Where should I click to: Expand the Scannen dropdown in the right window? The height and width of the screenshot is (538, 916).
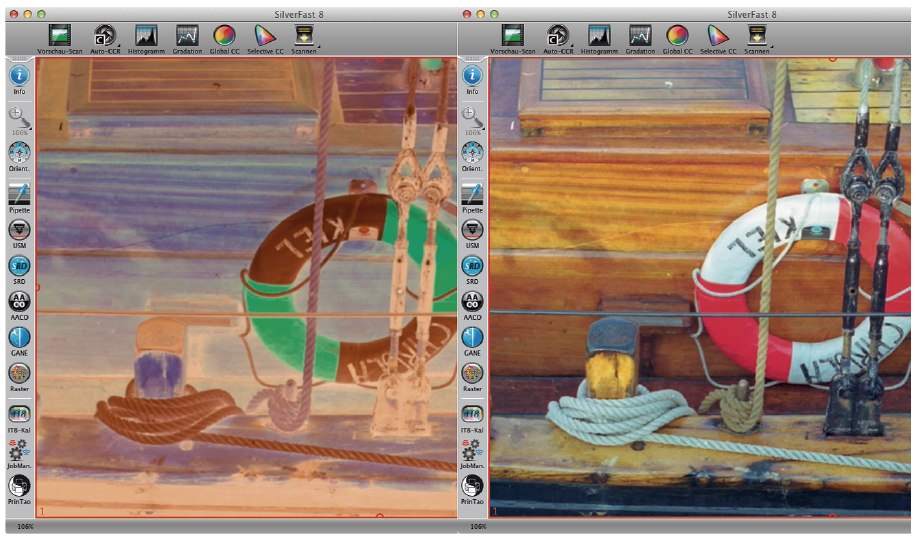click(772, 44)
